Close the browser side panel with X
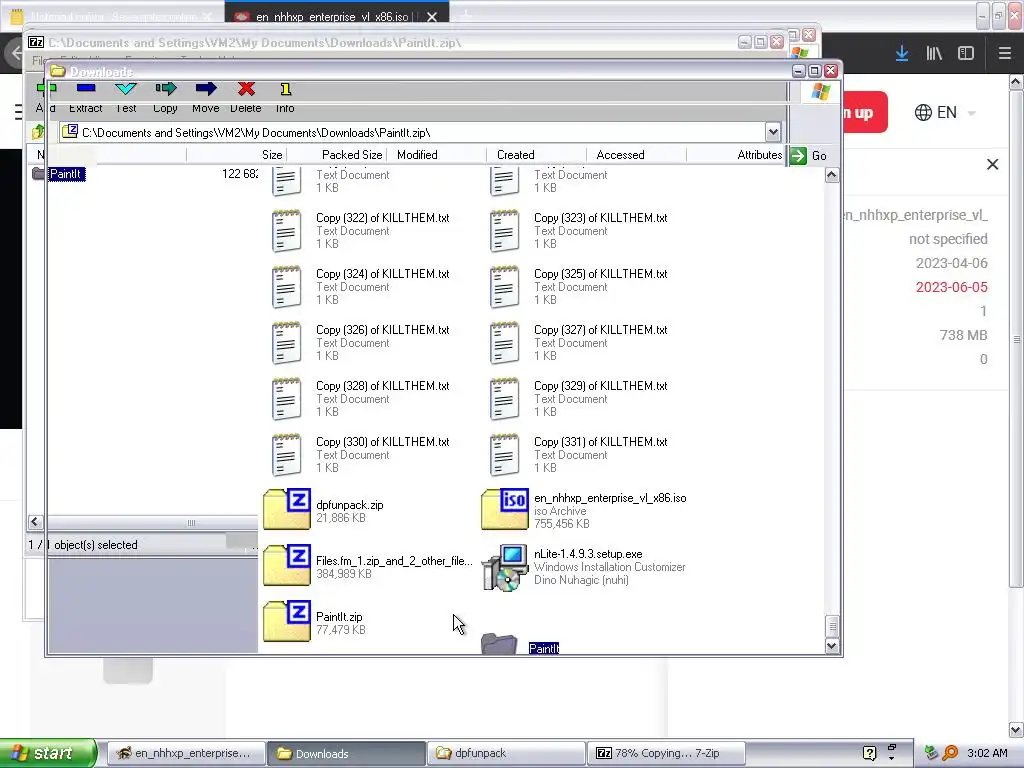Image resolution: width=1024 pixels, height=768 pixels. (992, 164)
